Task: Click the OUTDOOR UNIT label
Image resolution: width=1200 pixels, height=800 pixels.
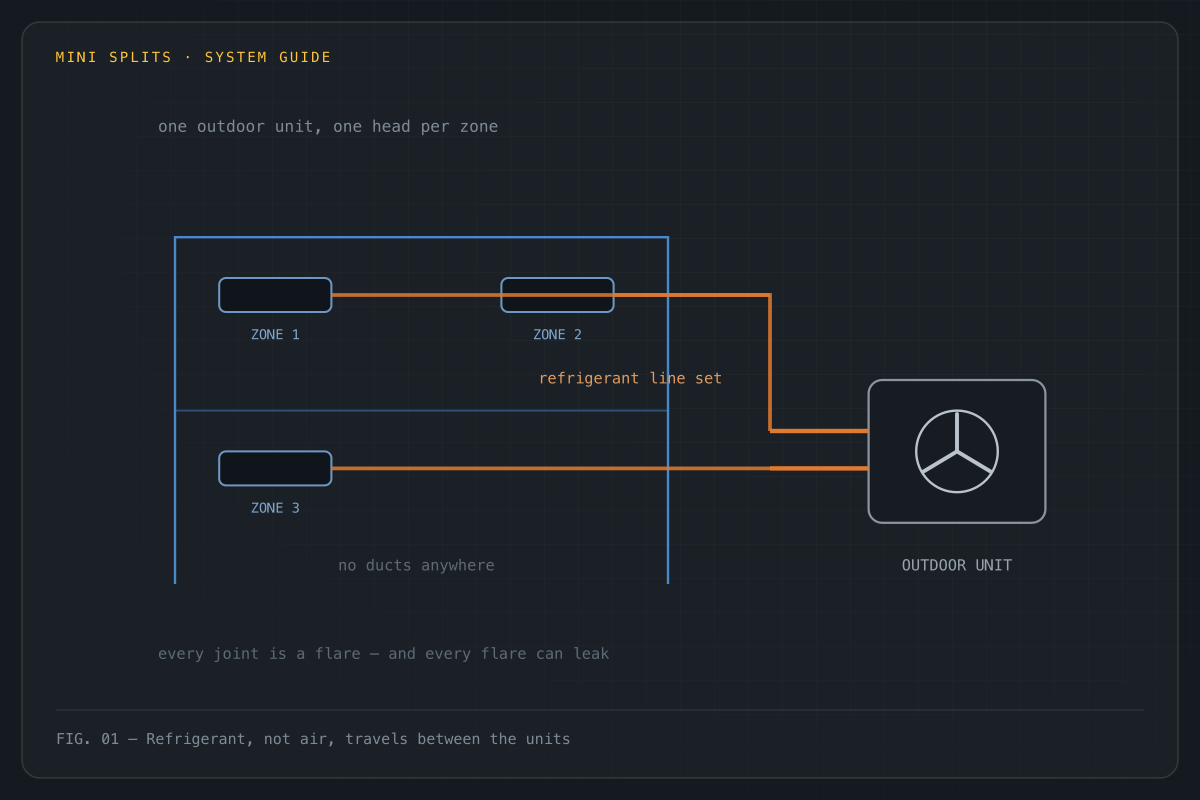Action: click(957, 565)
